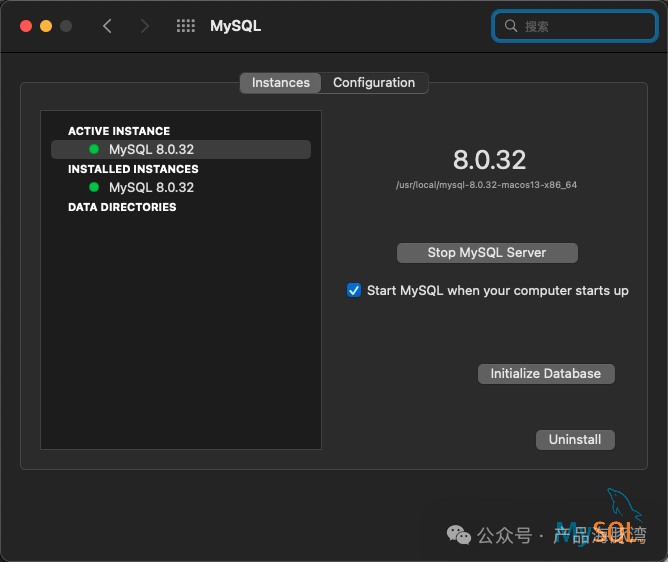Screen dimensions: 668x562
Task: Click the /usr/local/mysql-8.0.32 install path text
Action: click(x=486, y=185)
